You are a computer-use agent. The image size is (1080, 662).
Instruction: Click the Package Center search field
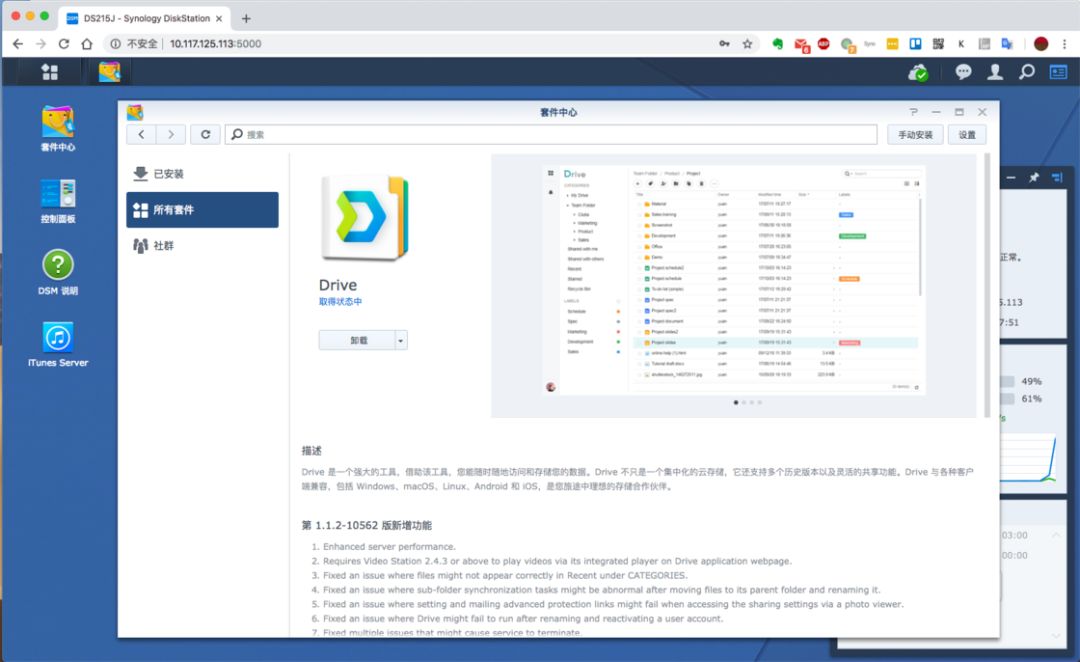pos(551,134)
